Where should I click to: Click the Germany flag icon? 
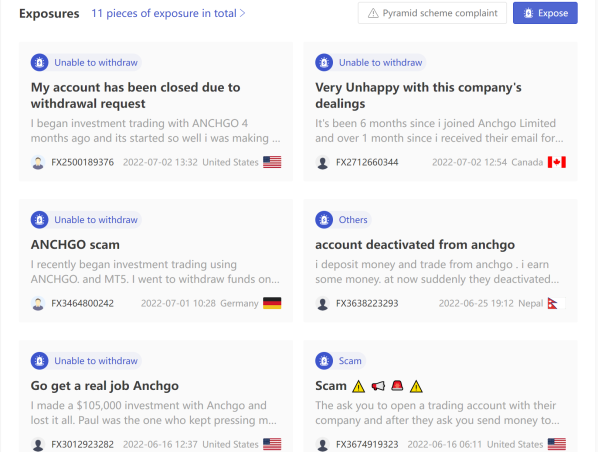point(272,303)
